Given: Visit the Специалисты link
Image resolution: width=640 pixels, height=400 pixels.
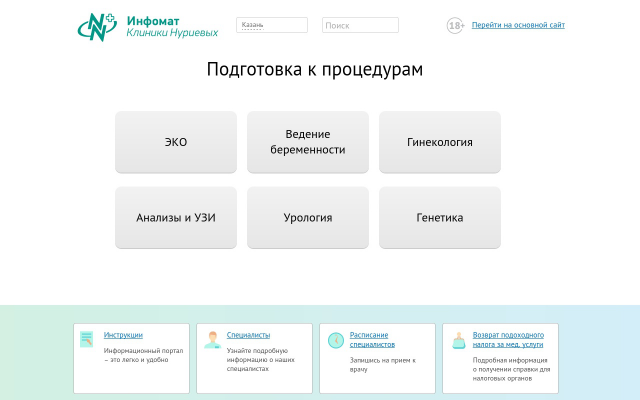Looking at the screenshot, I should point(248,335).
